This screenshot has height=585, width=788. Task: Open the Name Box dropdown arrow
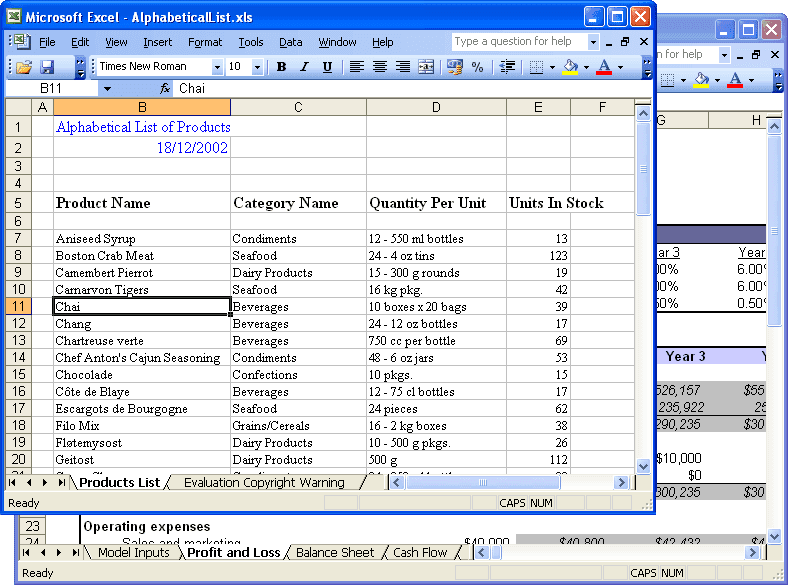(x=108, y=89)
